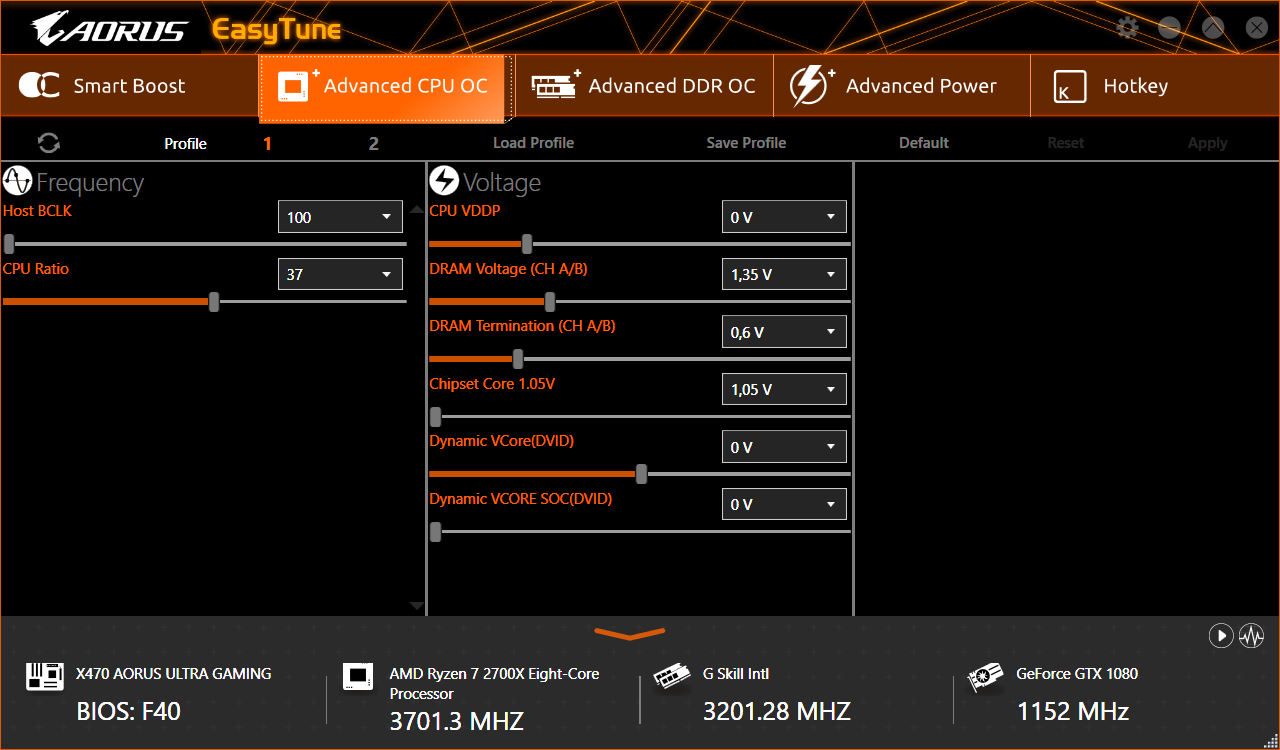
Task: Minimize the EasyTune window
Action: click(x=1169, y=28)
